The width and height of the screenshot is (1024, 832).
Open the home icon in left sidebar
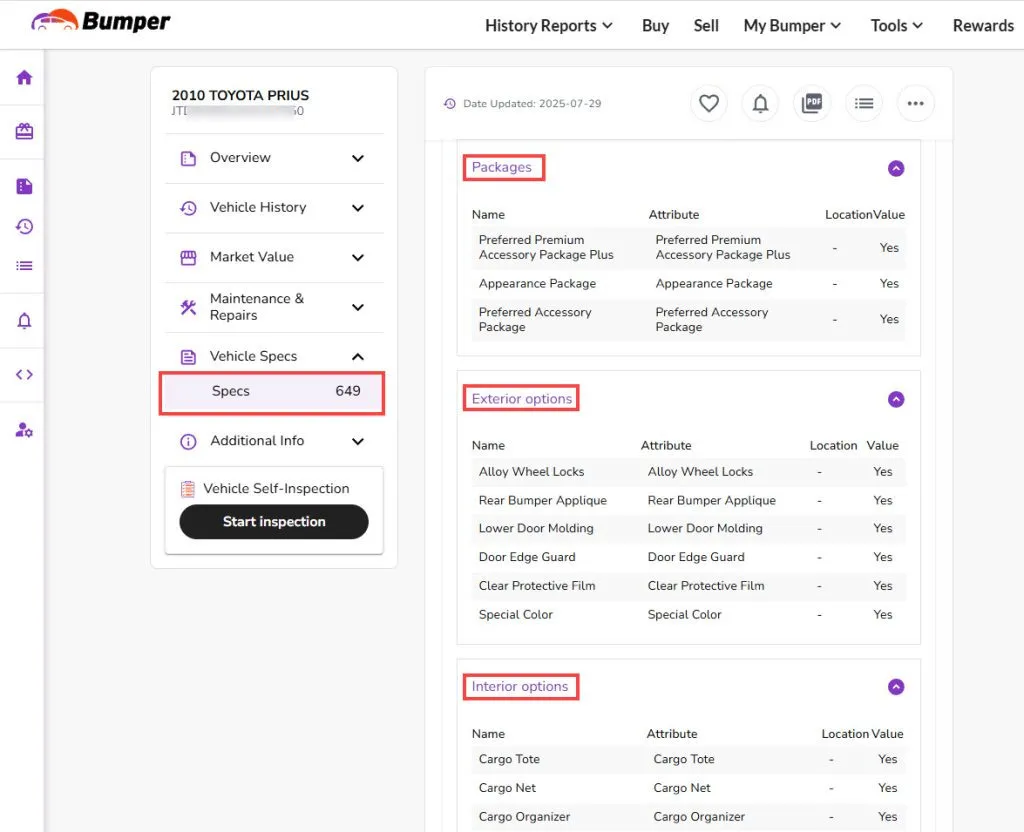pyautogui.click(x=24, y=78)
